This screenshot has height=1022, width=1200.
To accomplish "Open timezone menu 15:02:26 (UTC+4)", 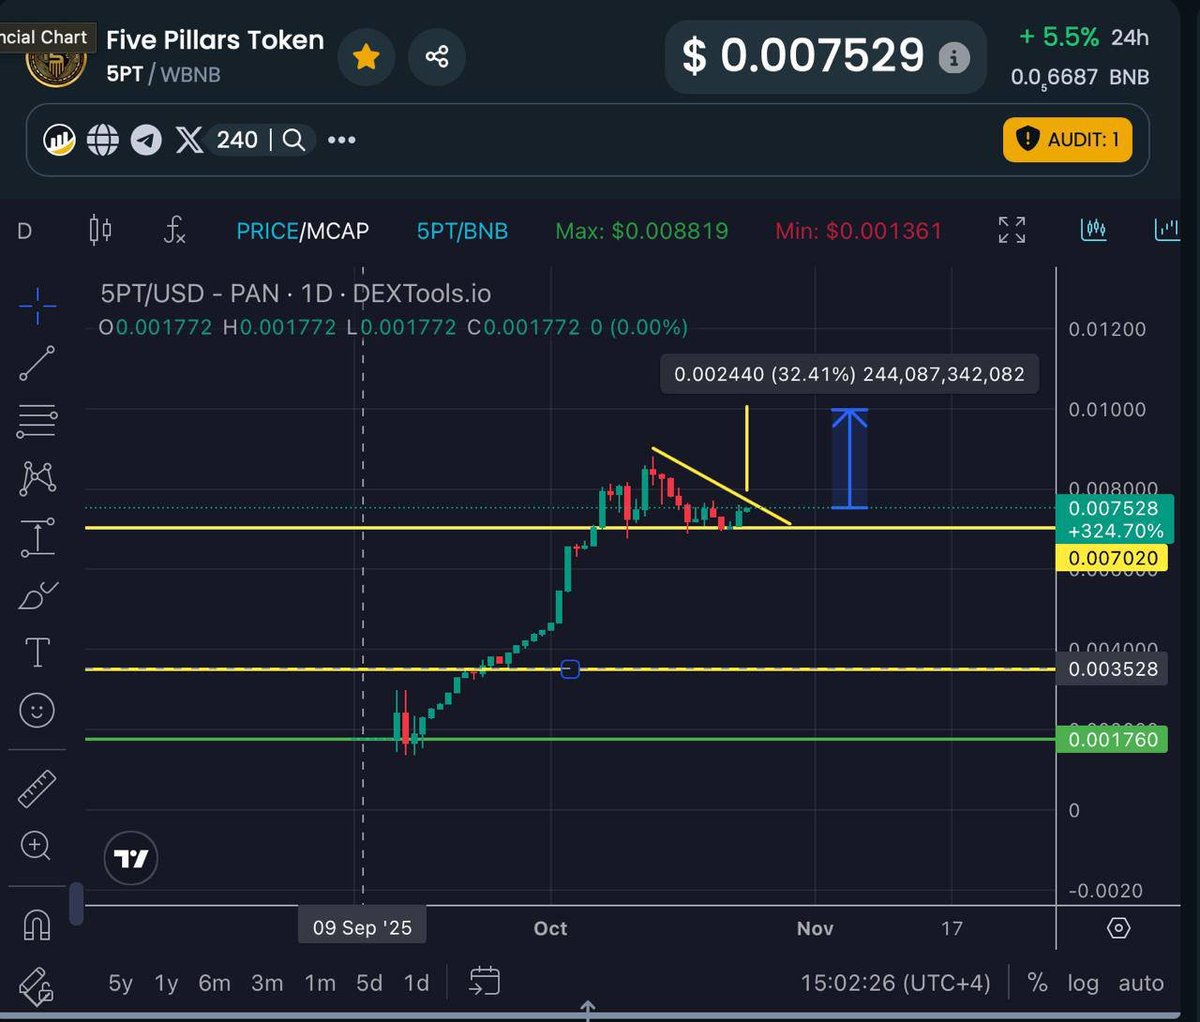I will pos(895,983).
